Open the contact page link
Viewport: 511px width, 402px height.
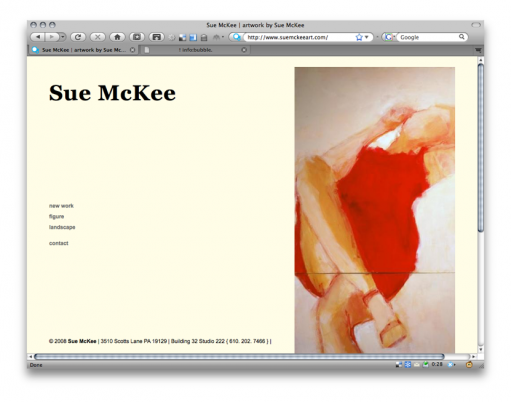59,243
